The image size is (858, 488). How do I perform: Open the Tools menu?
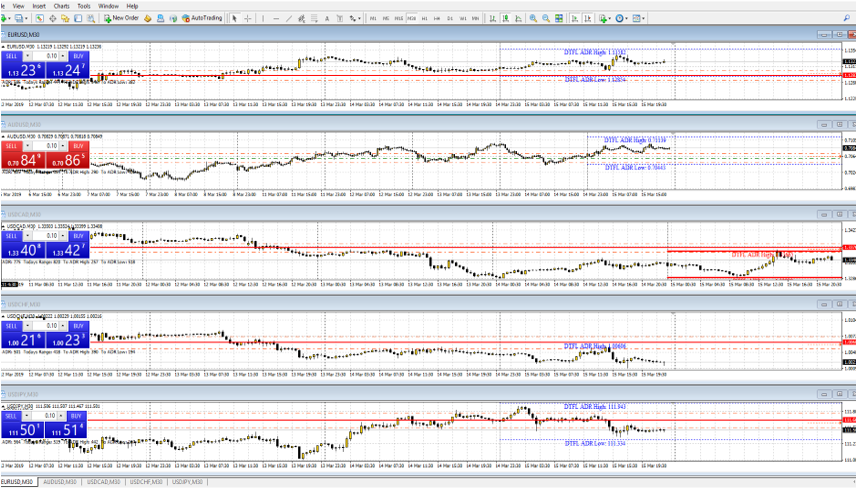[x=84, y=6]
